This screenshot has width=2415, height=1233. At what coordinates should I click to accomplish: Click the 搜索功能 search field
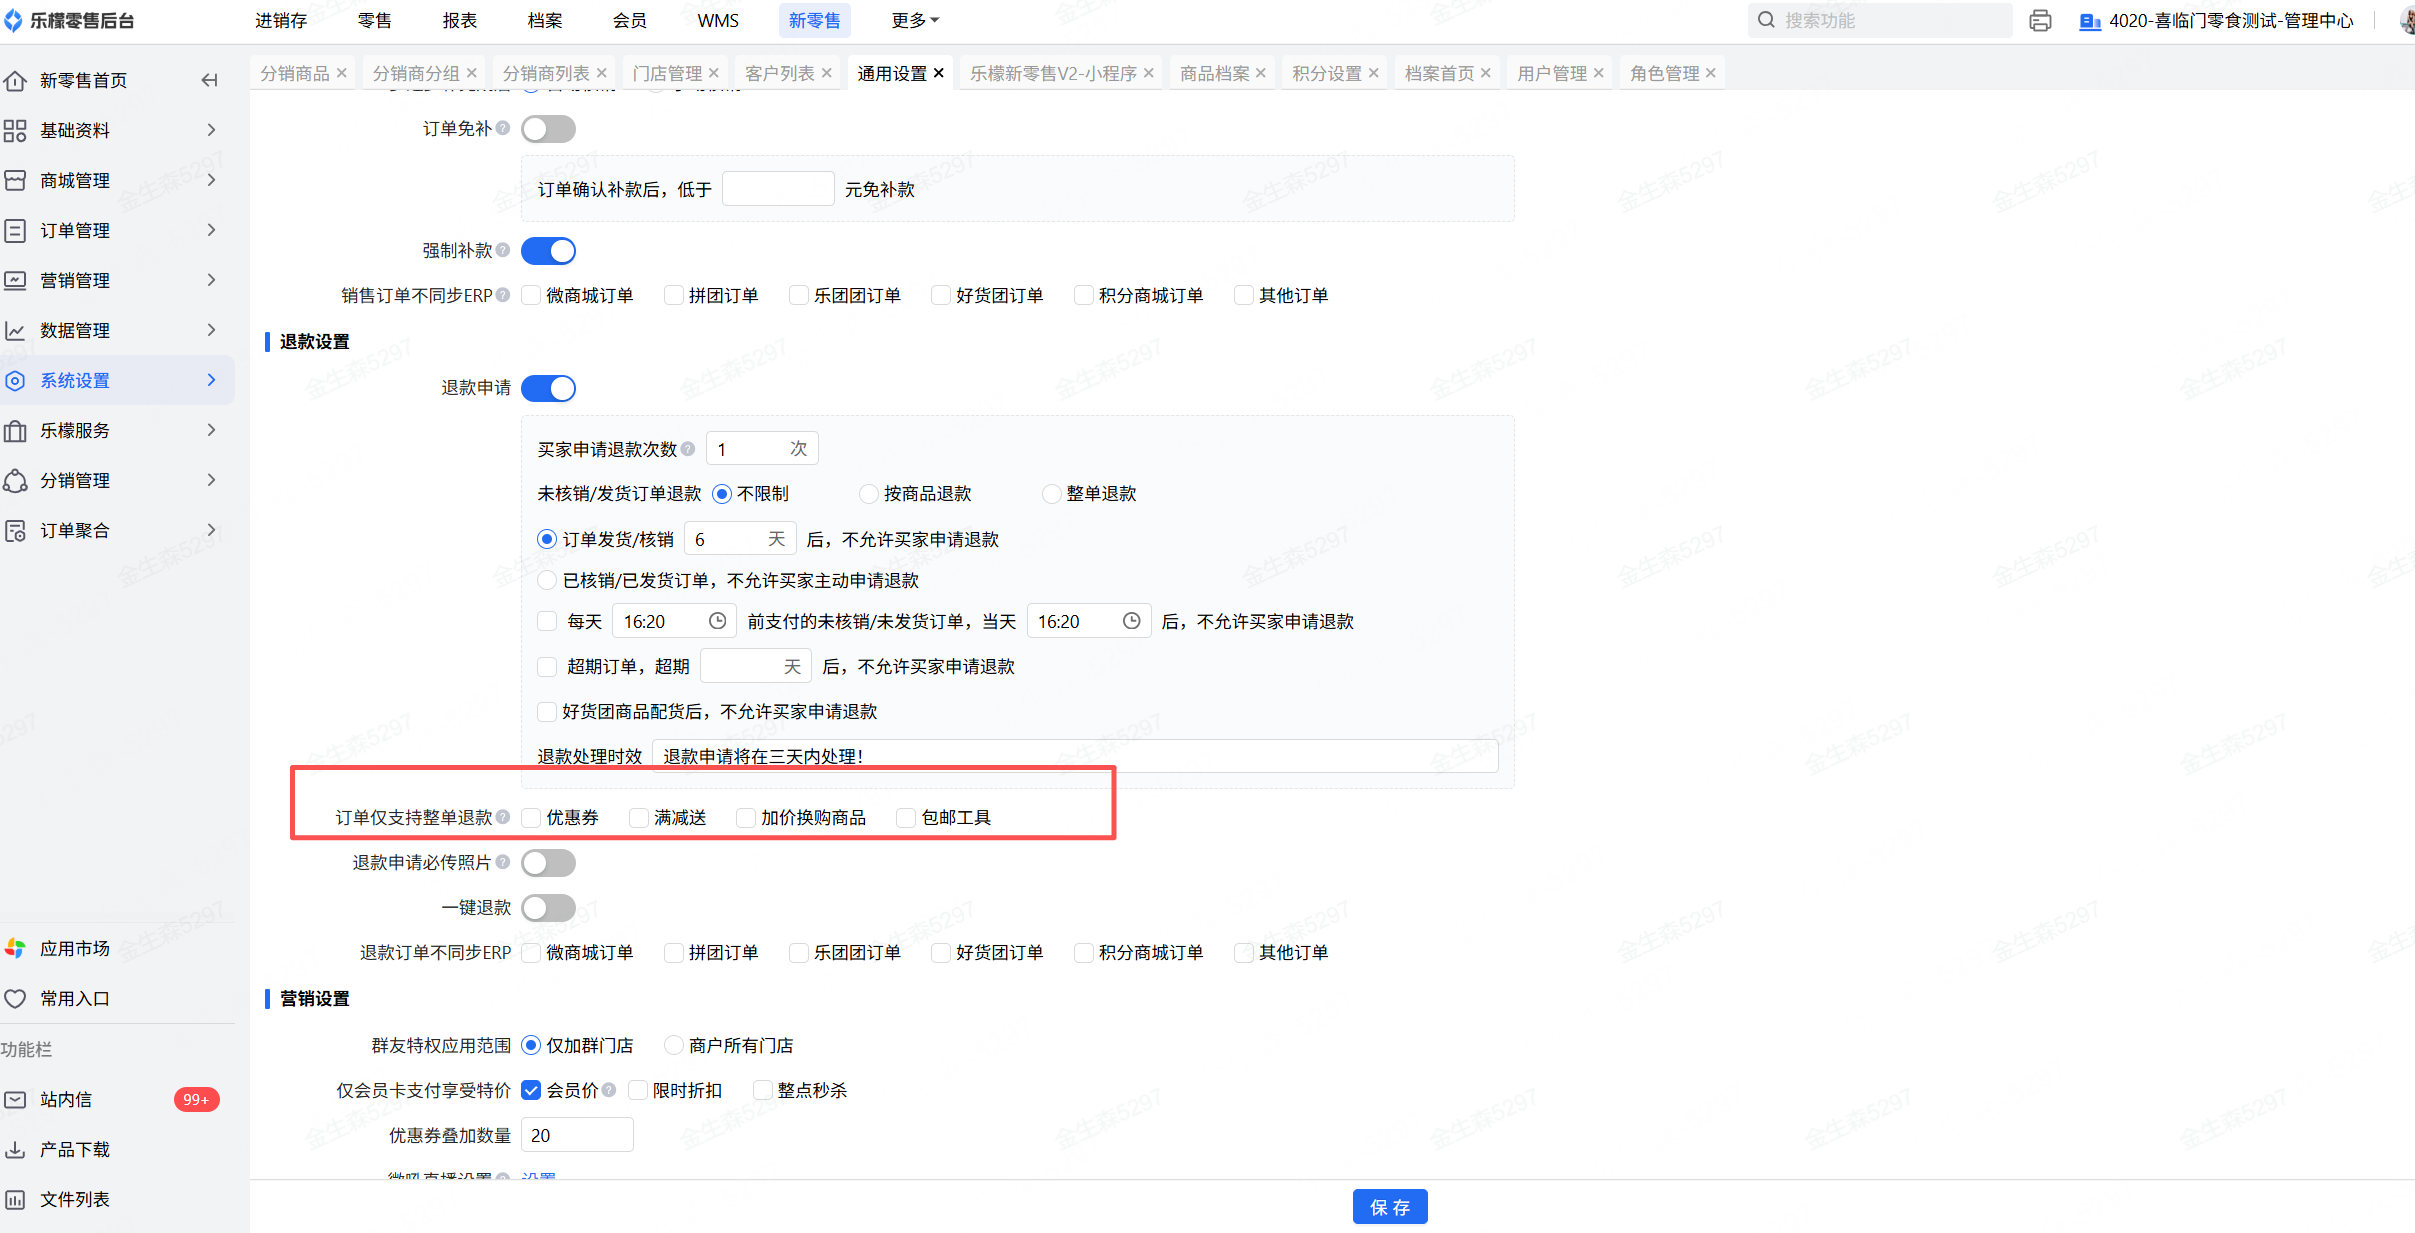click(1880, 20)
